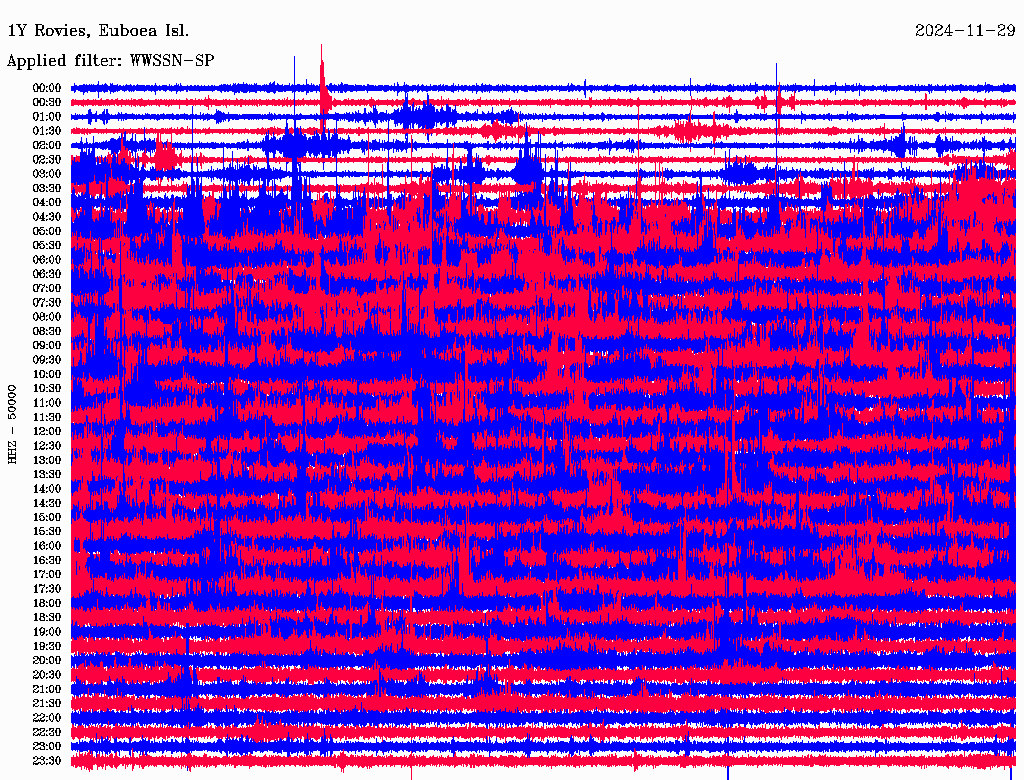
Task: Select the 17:00 time label
Action: [46, 575]
